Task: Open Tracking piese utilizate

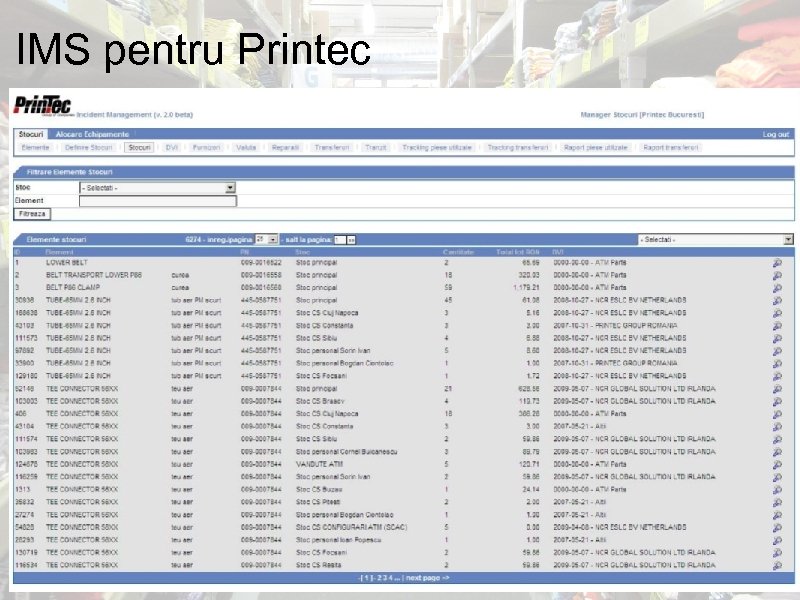Action: click(x=437, y=147)
